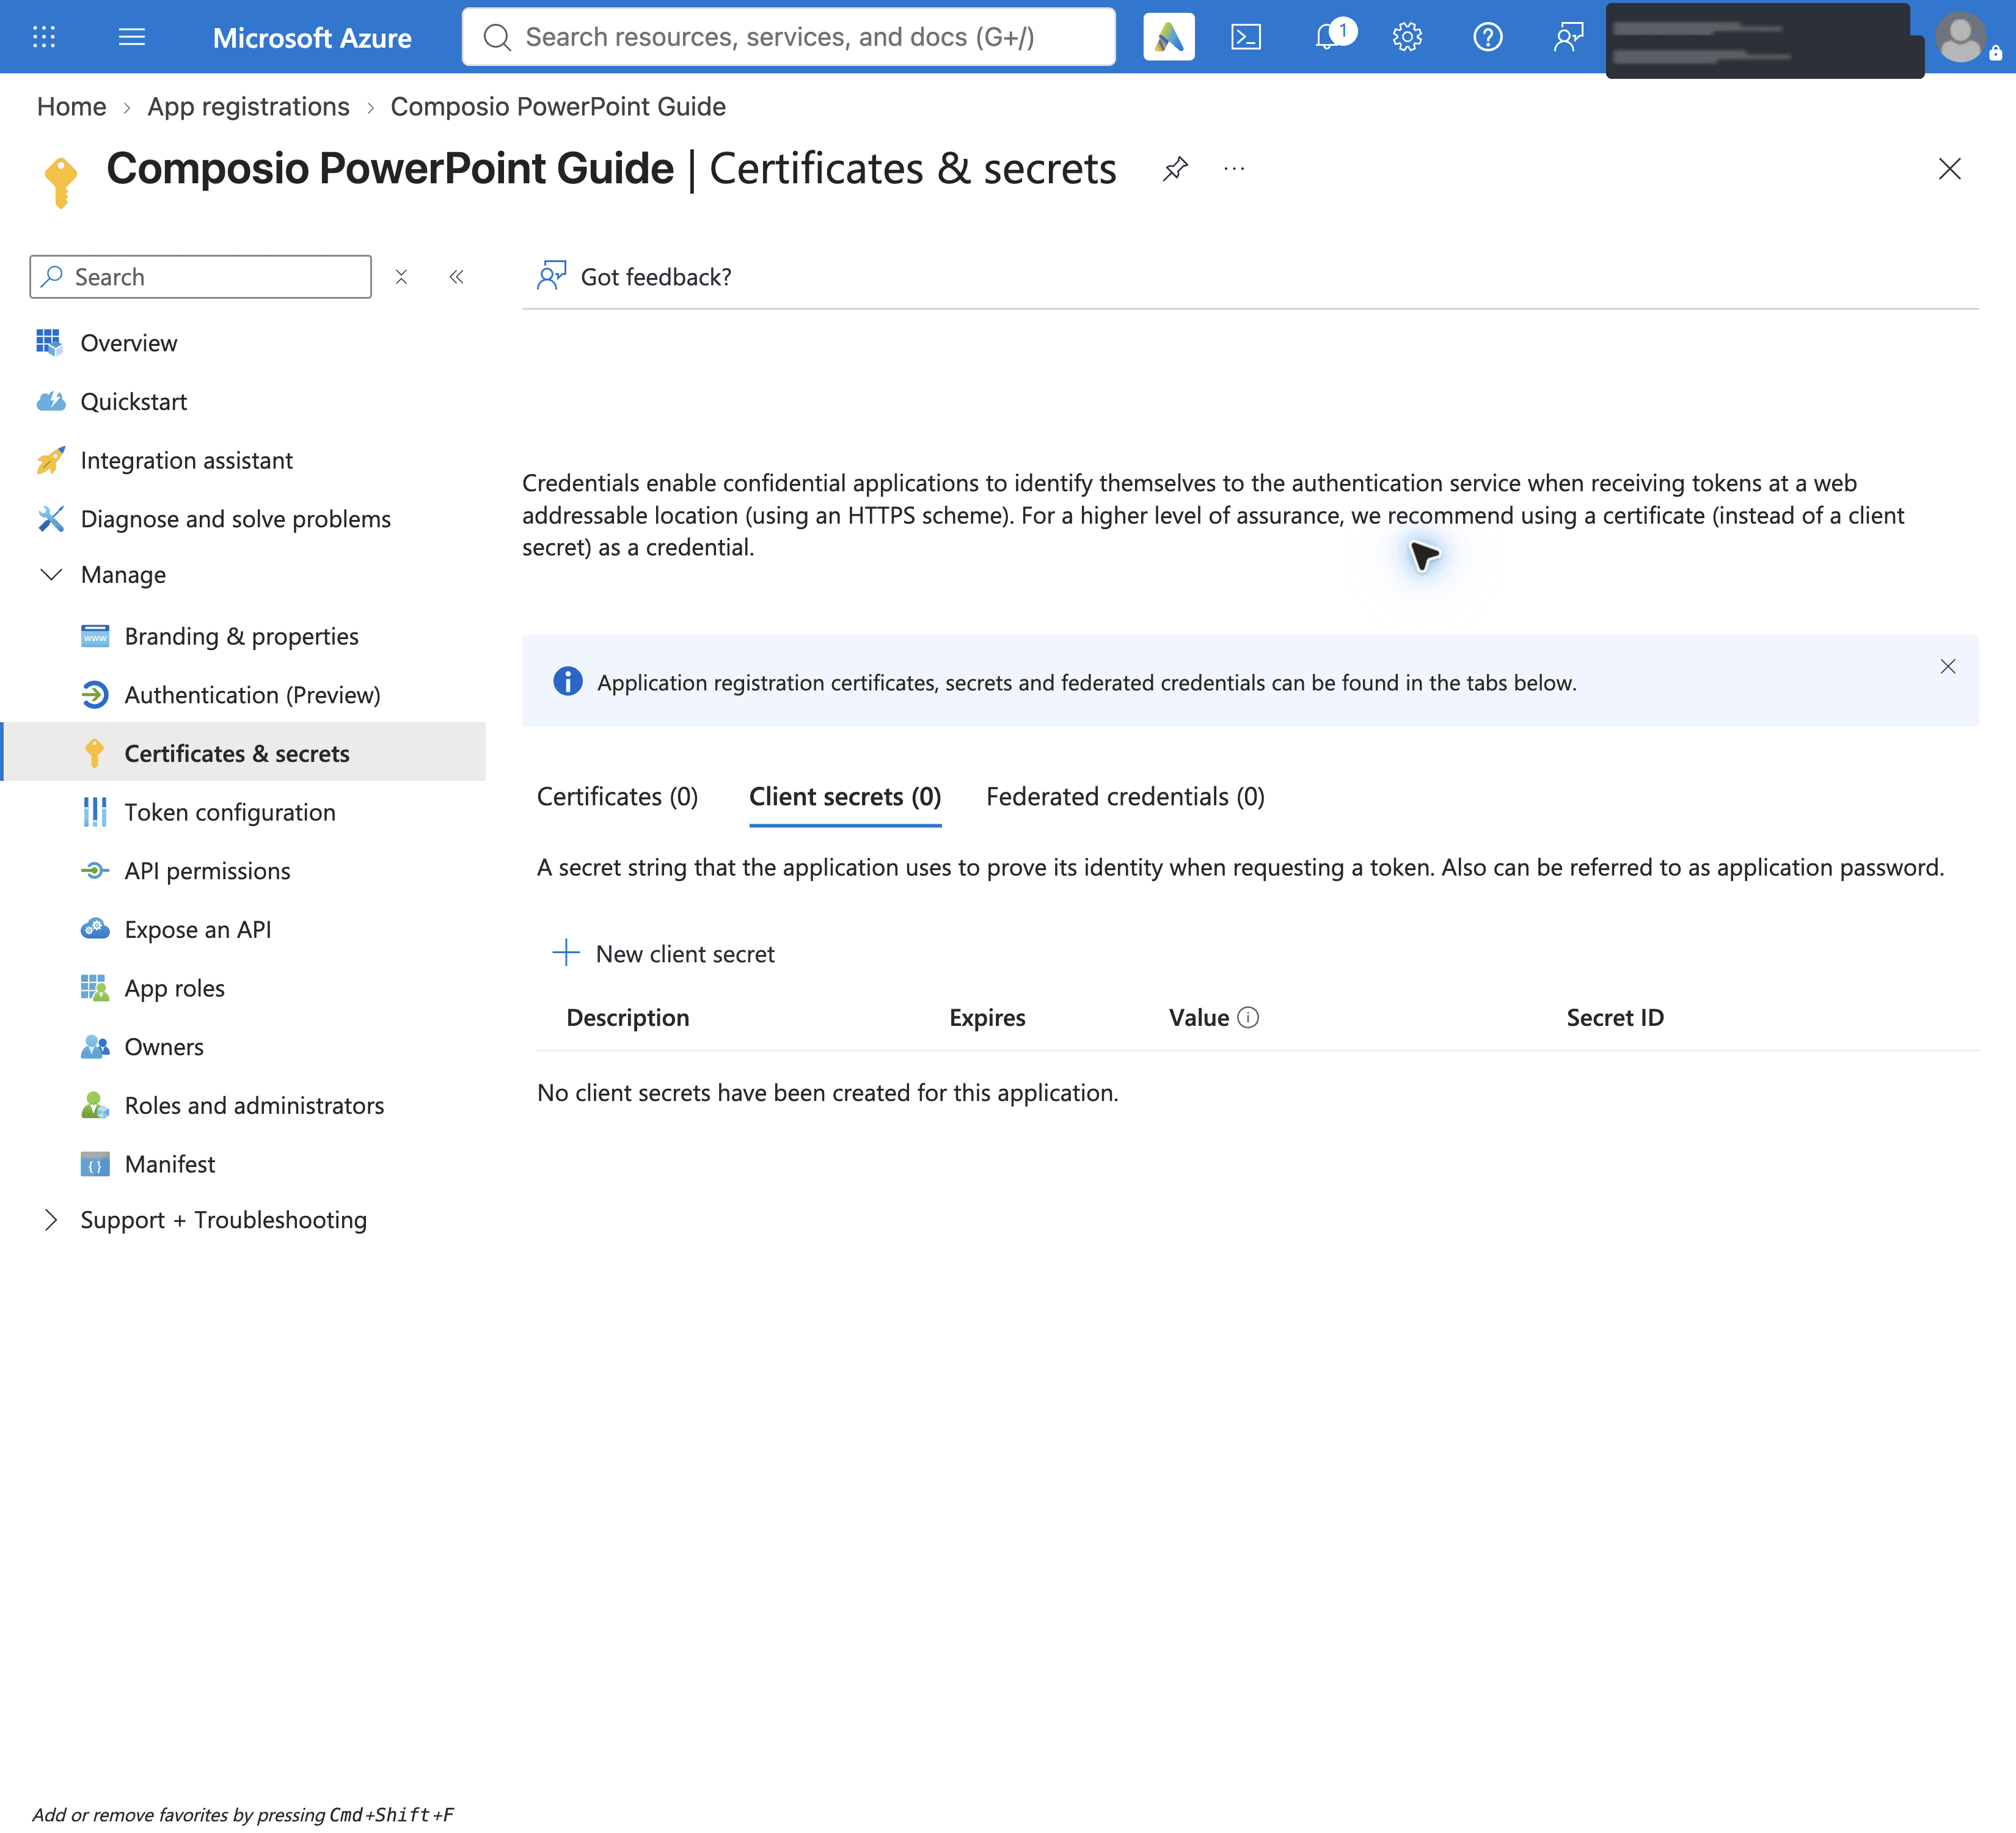
Task: Open Composio PowerPoint Guide breadcrumb
Action: click(558, 106)
